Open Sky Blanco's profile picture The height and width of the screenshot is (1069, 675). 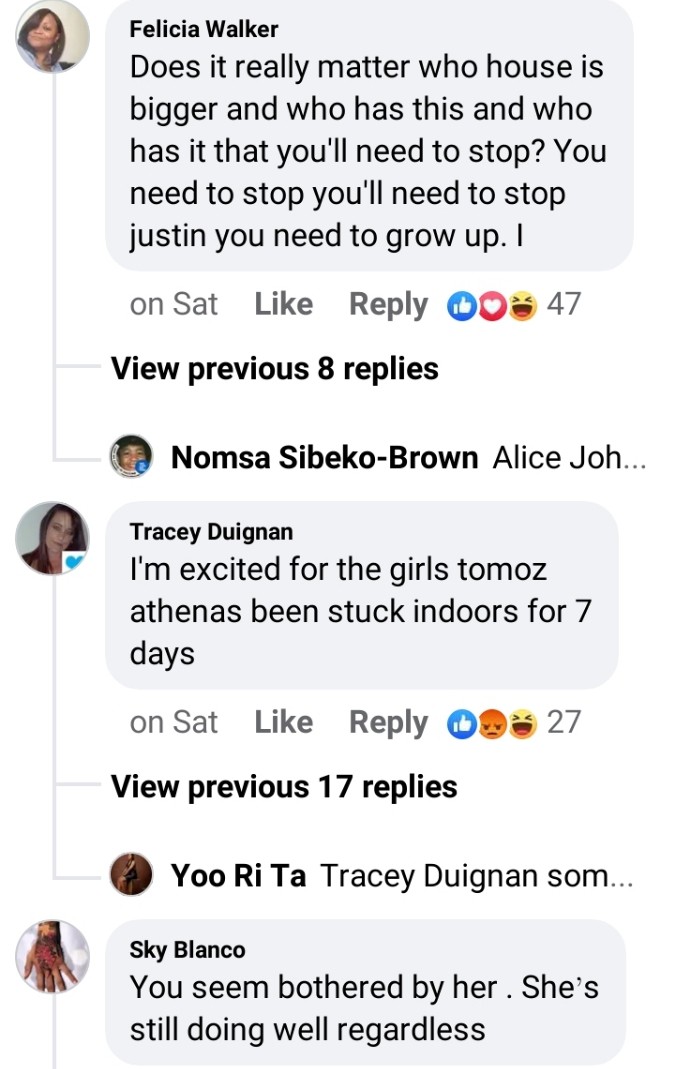[x=52, y=956]
